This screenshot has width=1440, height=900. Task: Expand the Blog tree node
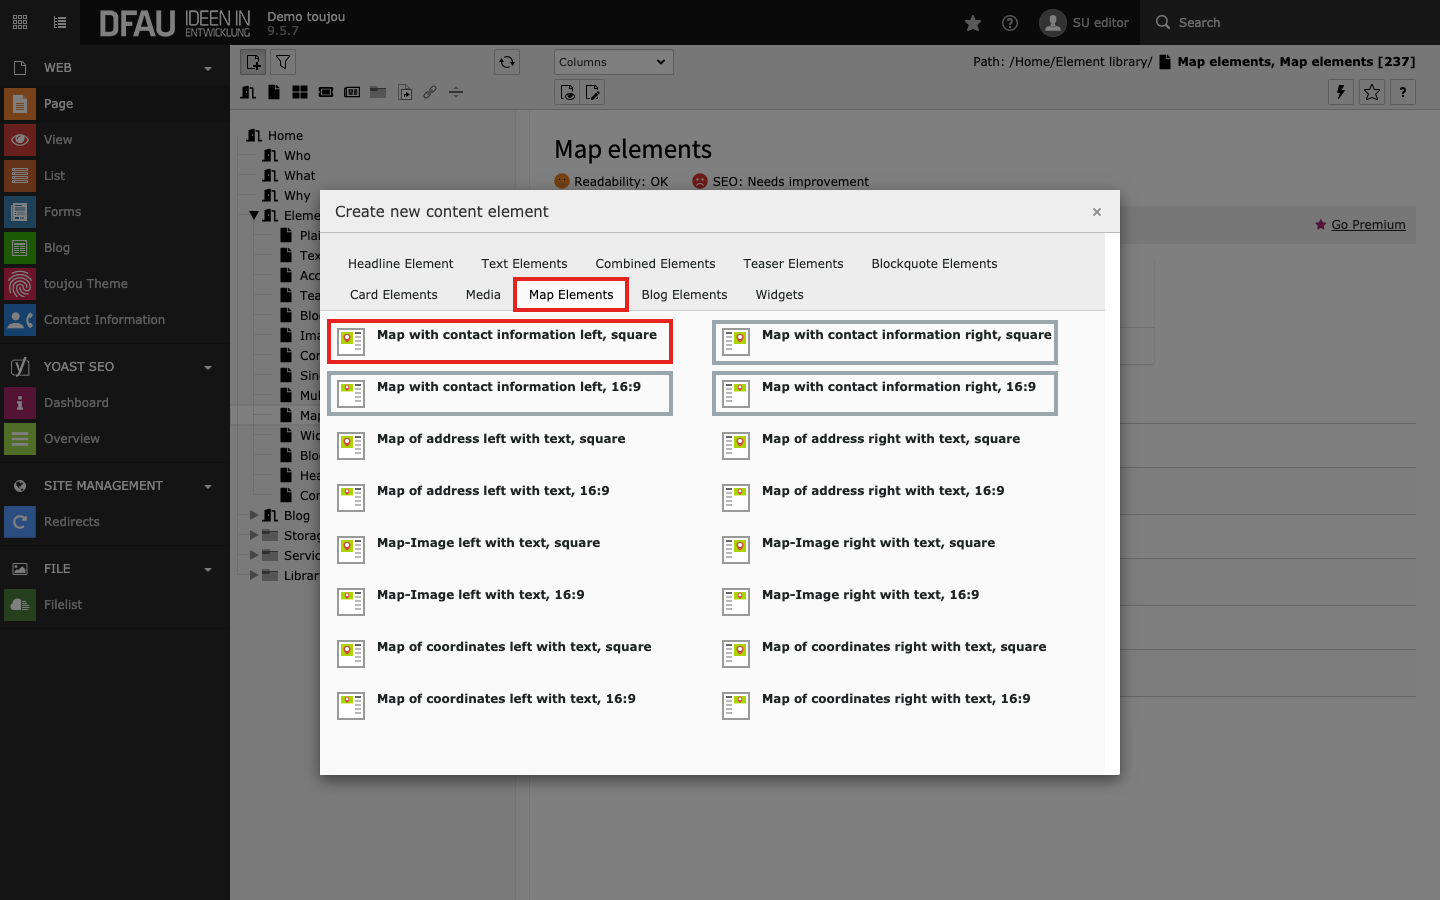point(254,515)
